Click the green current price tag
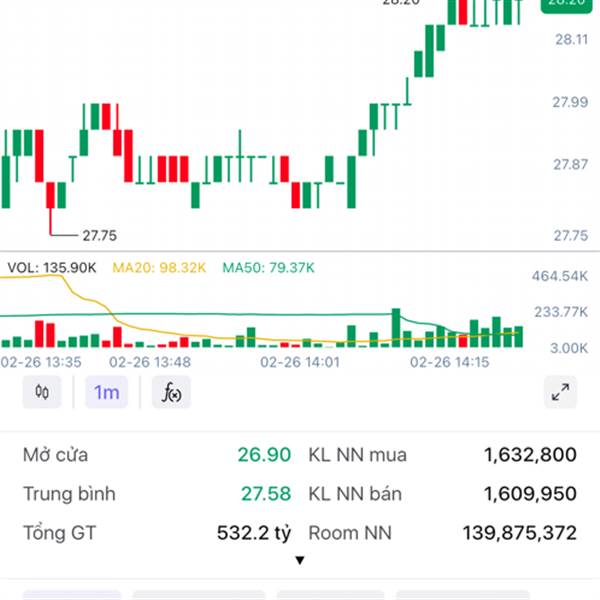Viewport: 600px width, 600px height. [x=566, y=5]
